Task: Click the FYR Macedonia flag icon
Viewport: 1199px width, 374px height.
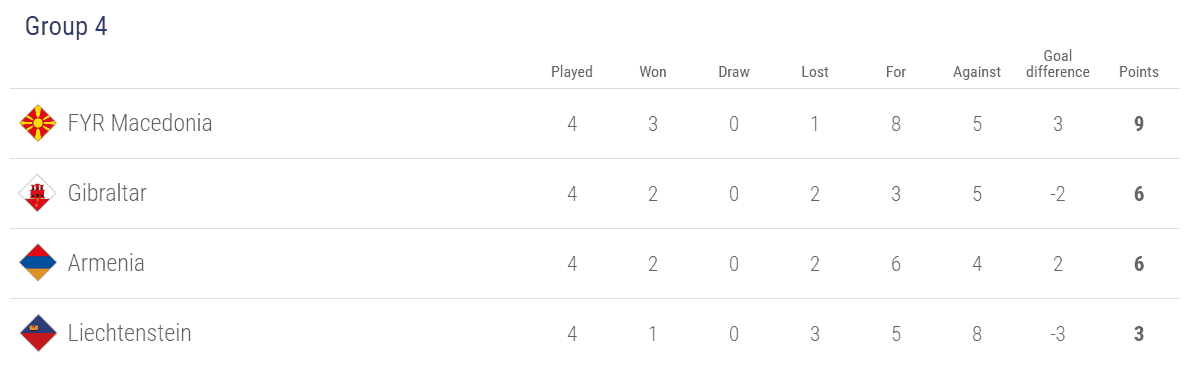Action: 37,123
